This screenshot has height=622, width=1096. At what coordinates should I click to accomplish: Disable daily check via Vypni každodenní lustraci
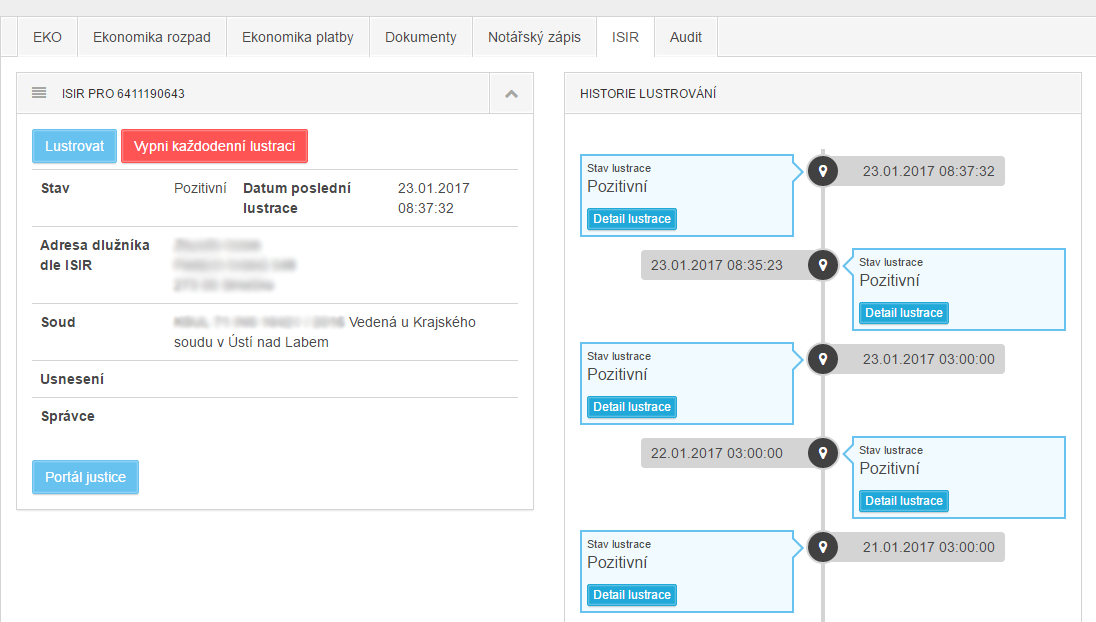pyautogui.click(x=215, y=146)
